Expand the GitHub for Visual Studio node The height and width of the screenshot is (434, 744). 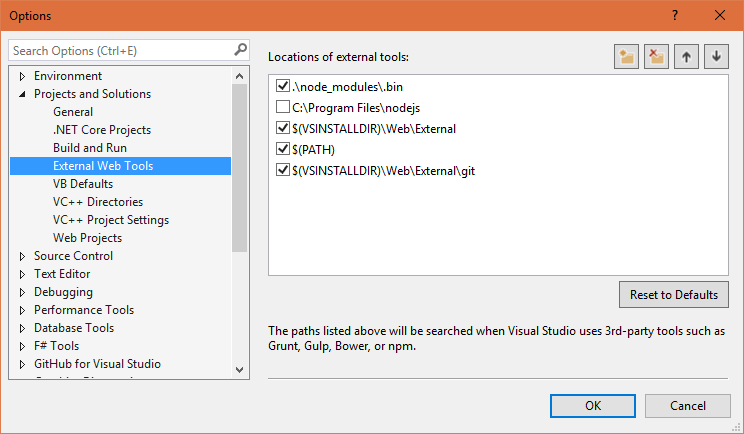pyautogui.click(x=22, y=364)
